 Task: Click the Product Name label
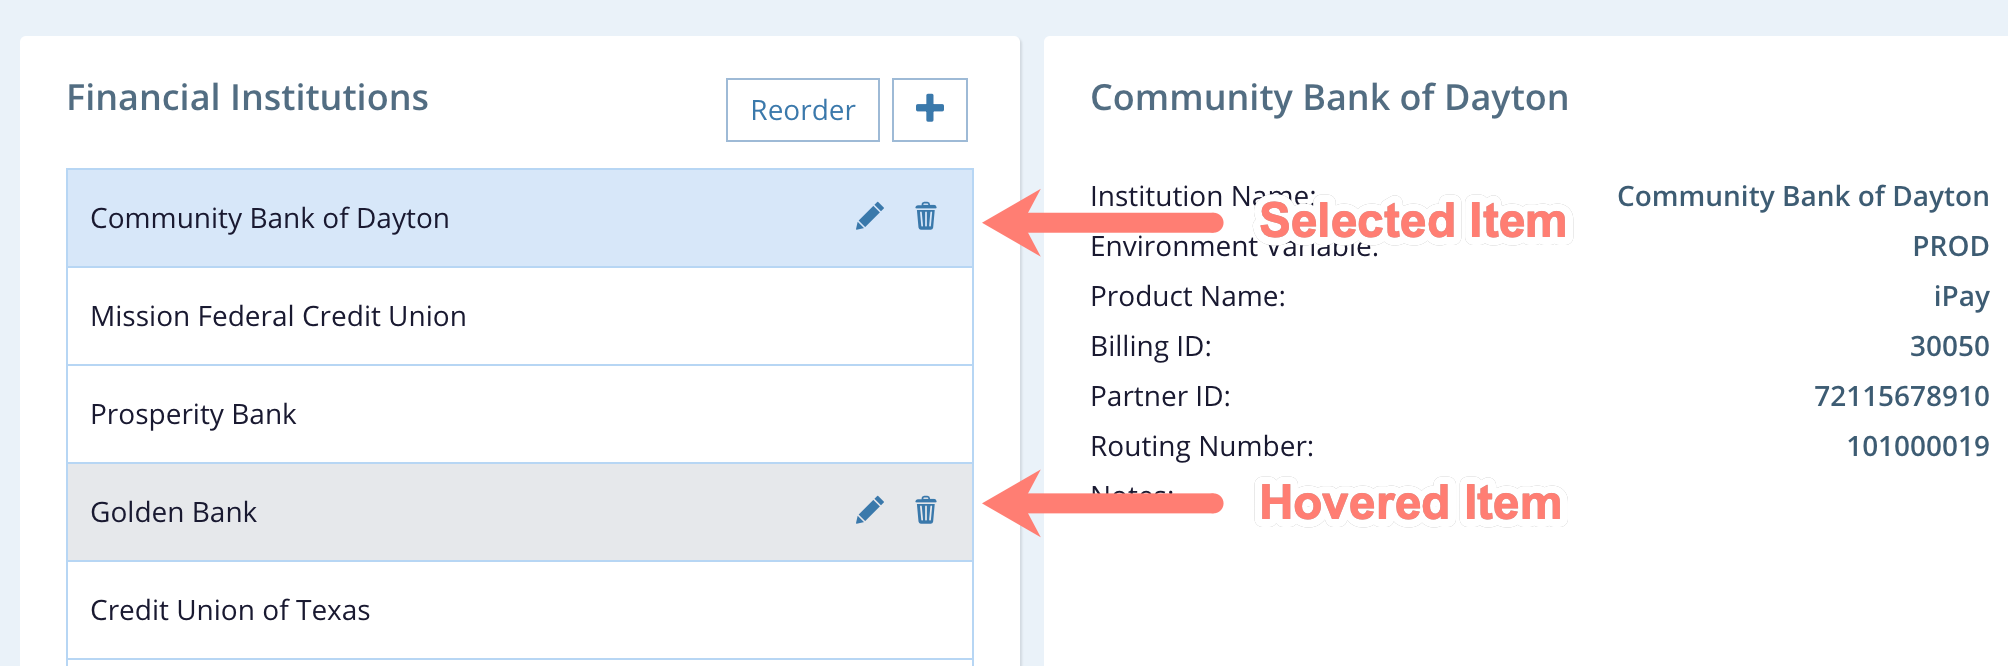click(x=1187, y=296)
